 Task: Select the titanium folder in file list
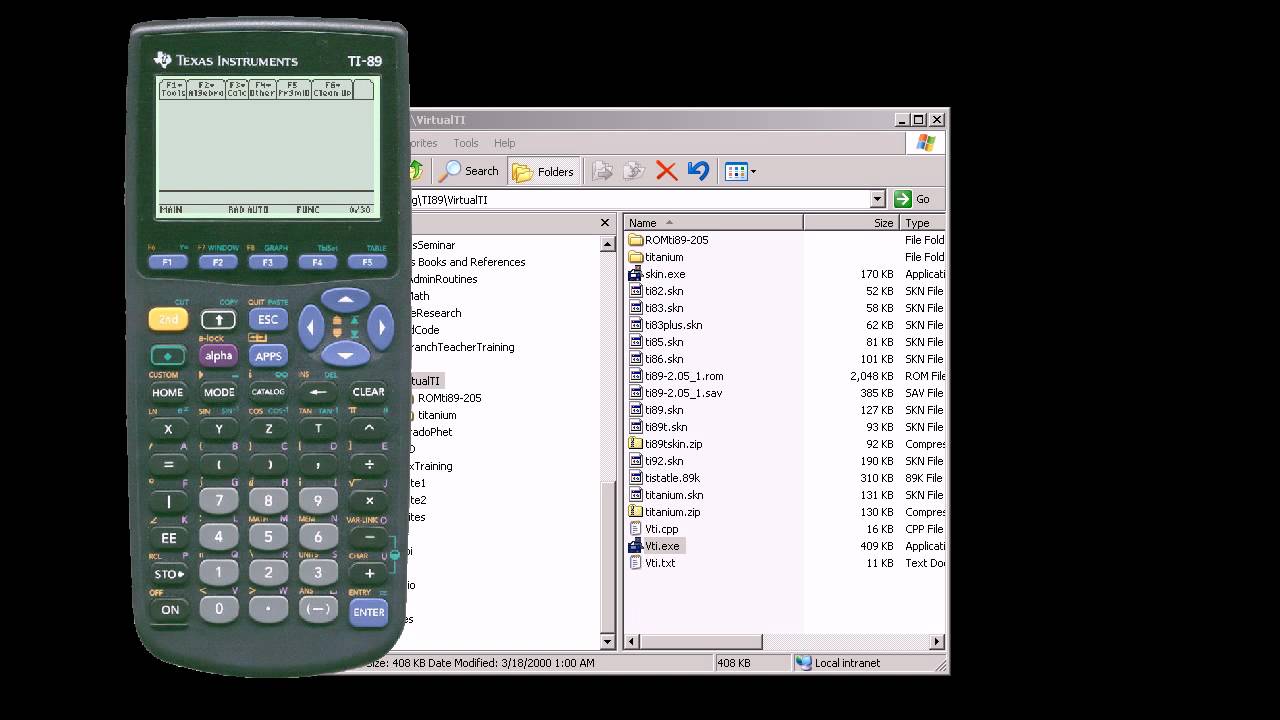point(656,257)
